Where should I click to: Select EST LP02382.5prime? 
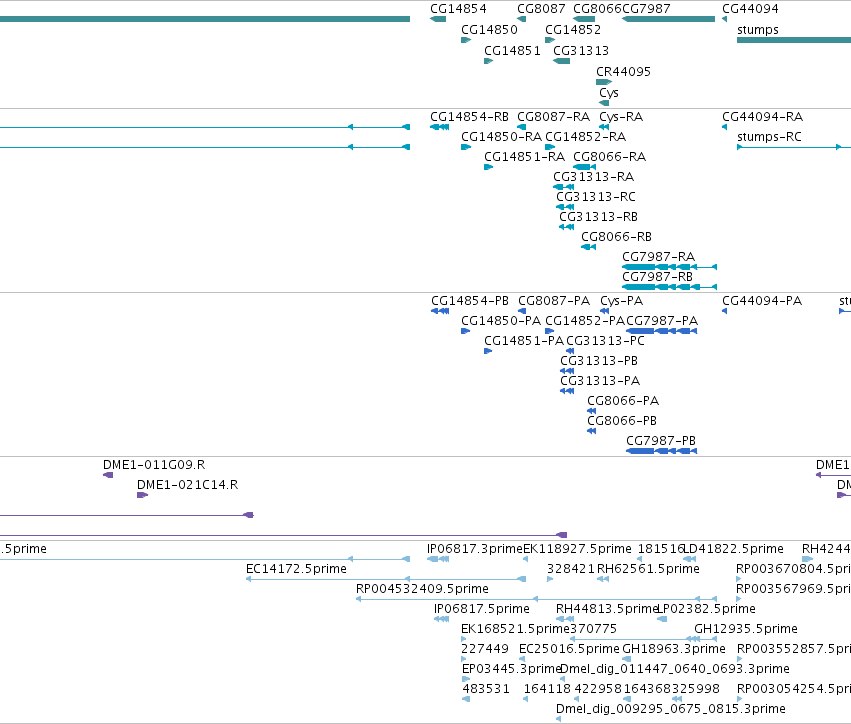coord(707,609)
